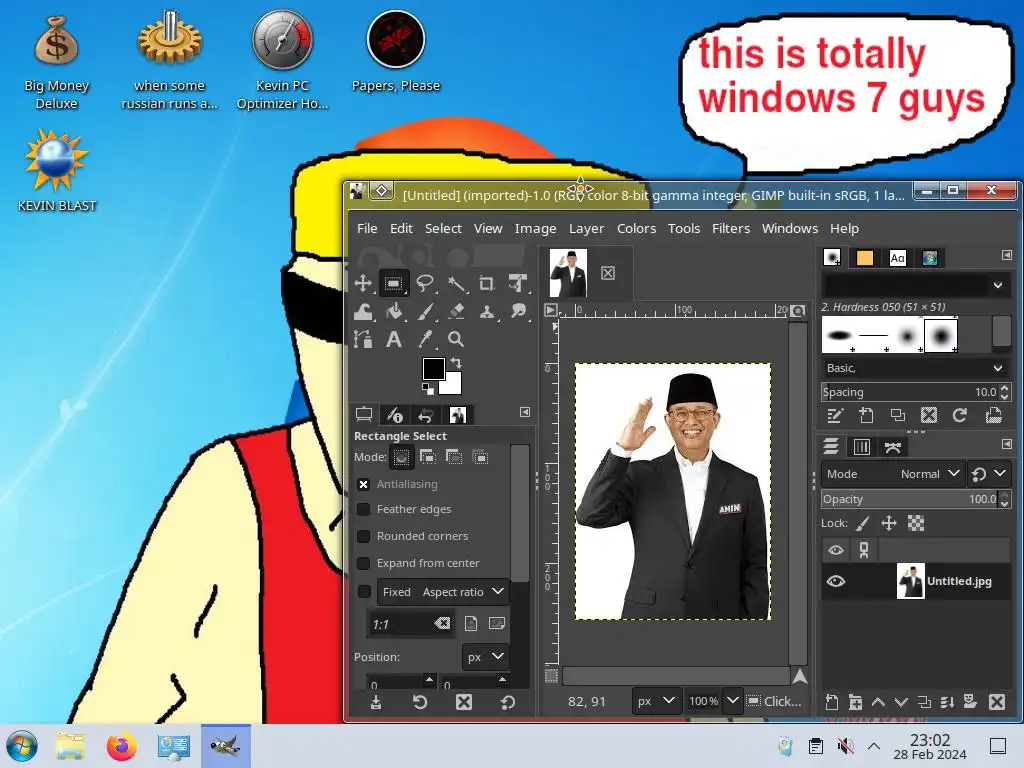The image size is (1024, 768).
Task: Select the Rectangle Select tool
Action: click(394, 283)
